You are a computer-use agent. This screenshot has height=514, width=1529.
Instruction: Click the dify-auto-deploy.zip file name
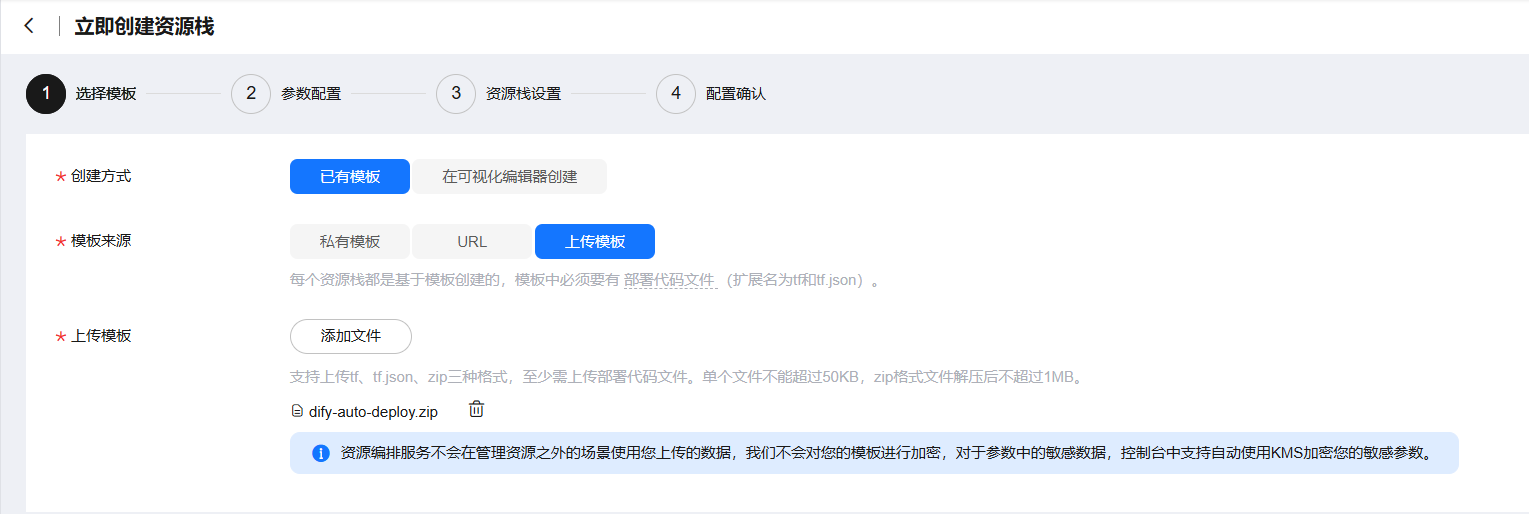pos(373,411)
